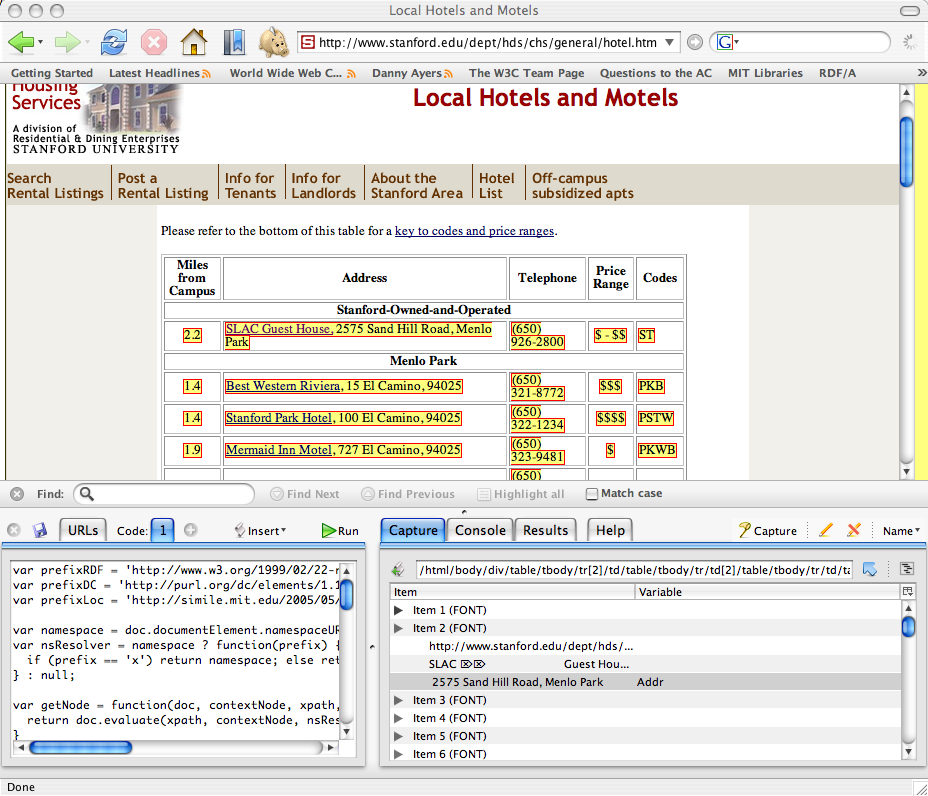Open the Name dropdown menu

(x=901, y=531)
